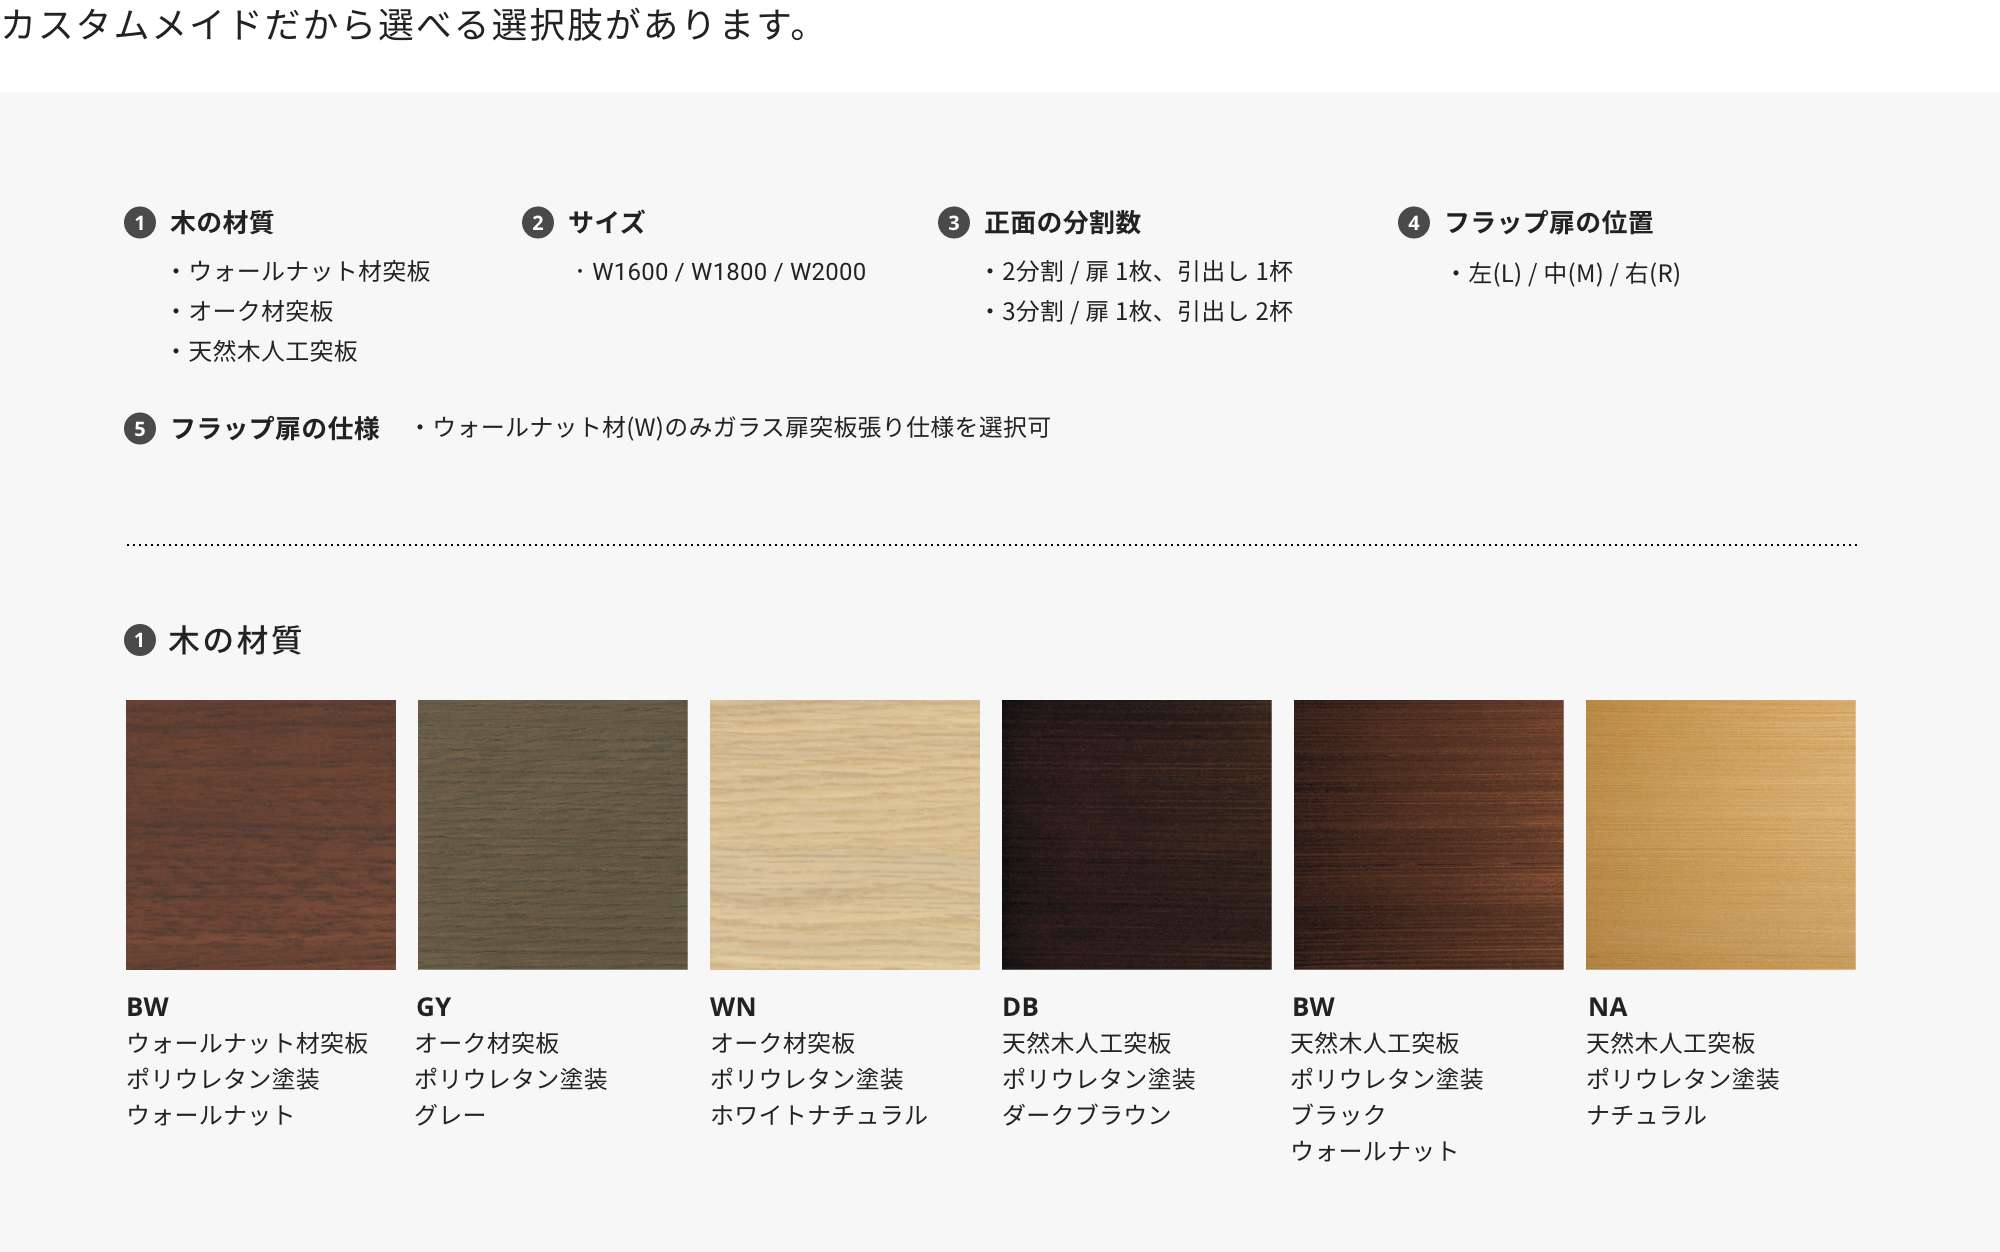Click the 2分割 door and drawer option text
The image size is (2000, 1252).
tap(1146, 272)
